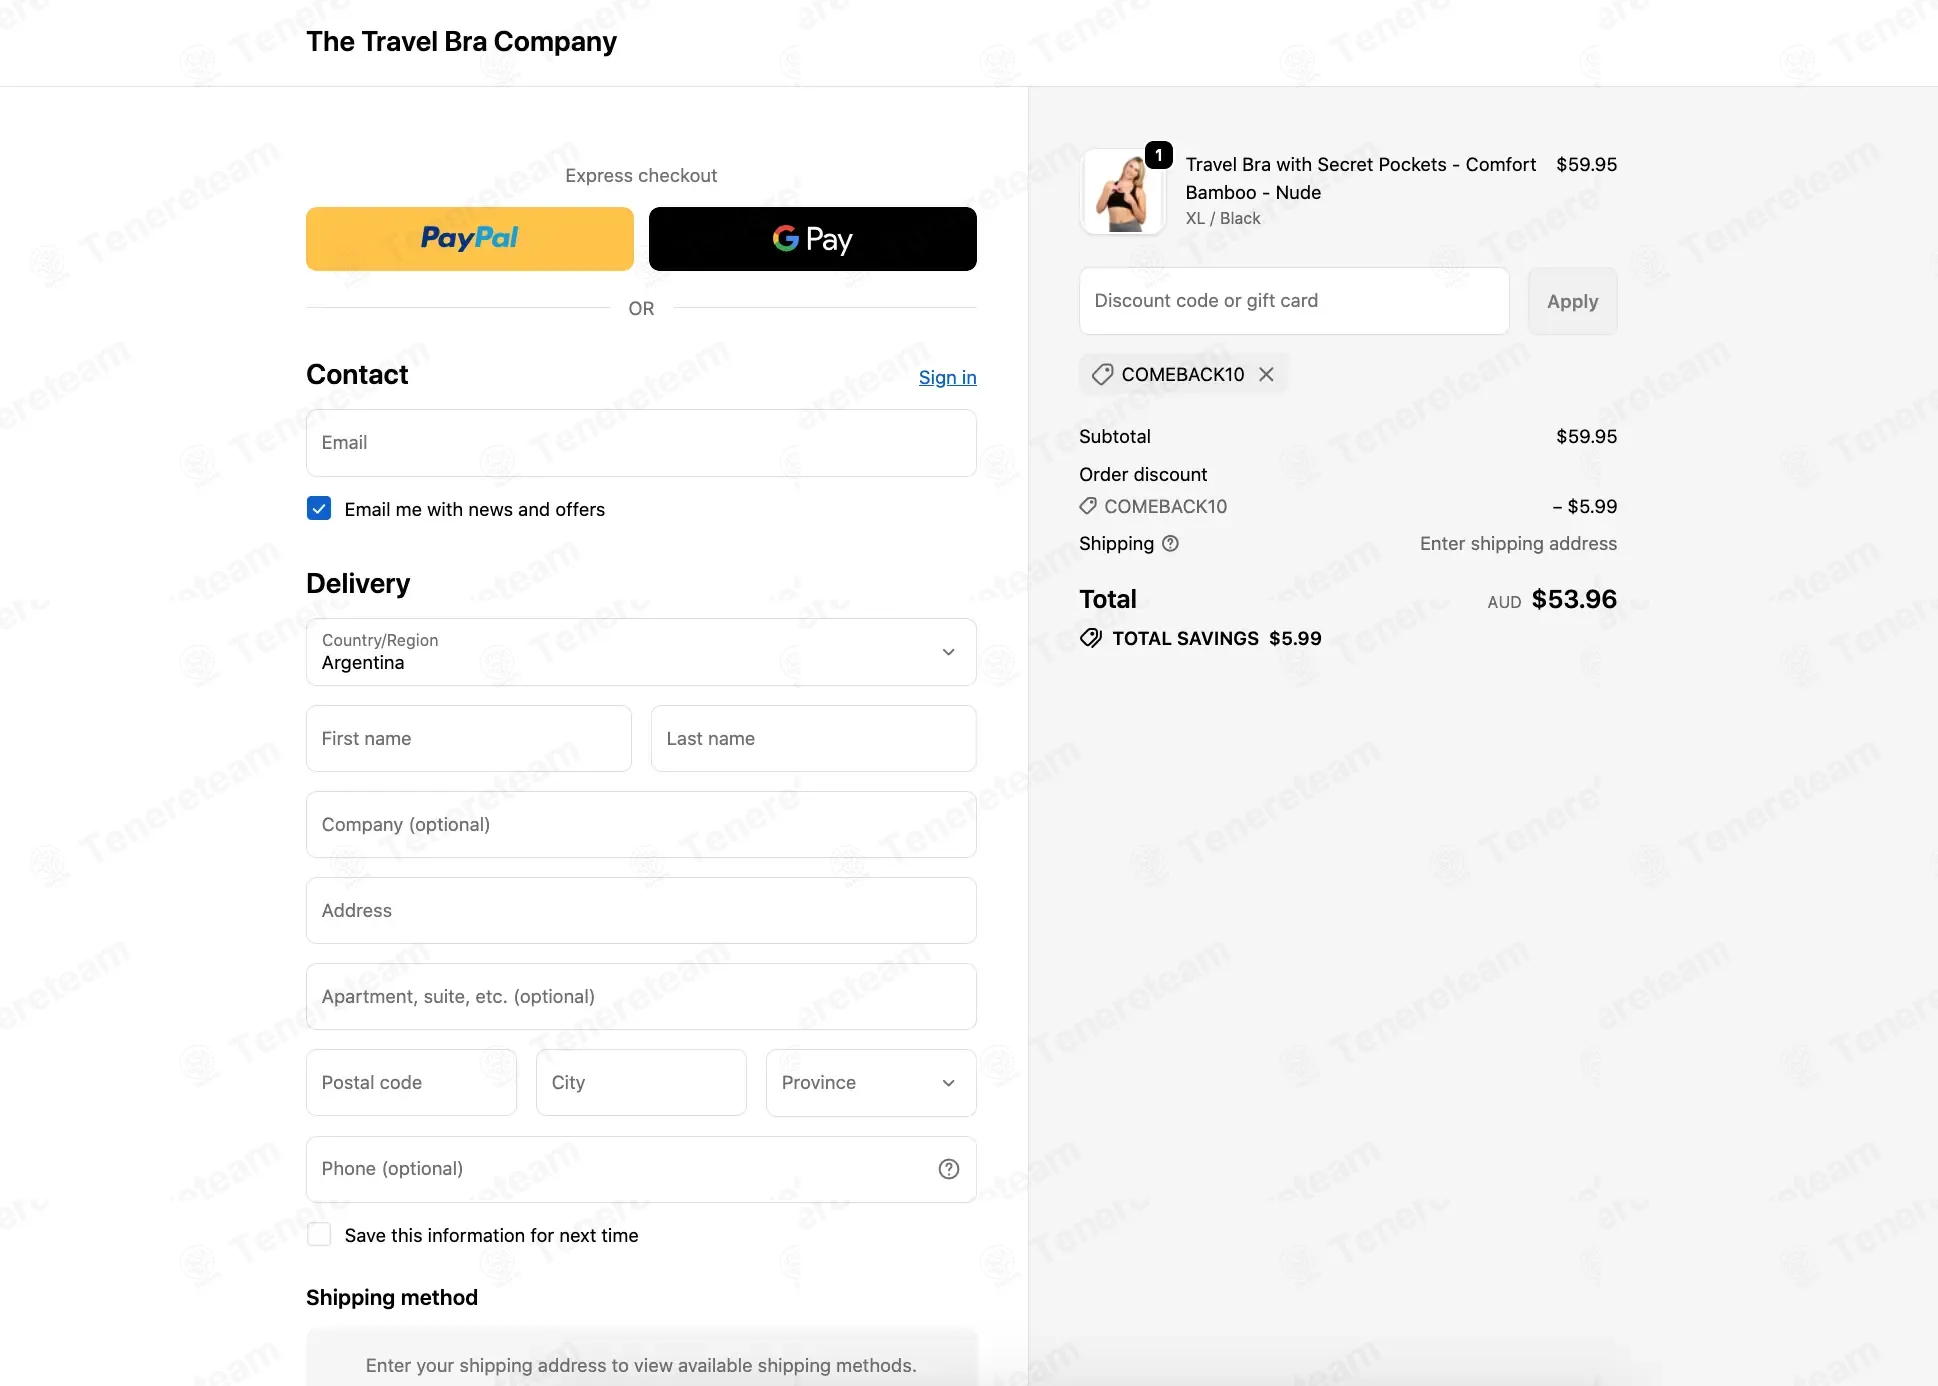Click The Travel Bra Company store title
1938x1386 pixels.
tap(461, 42)
